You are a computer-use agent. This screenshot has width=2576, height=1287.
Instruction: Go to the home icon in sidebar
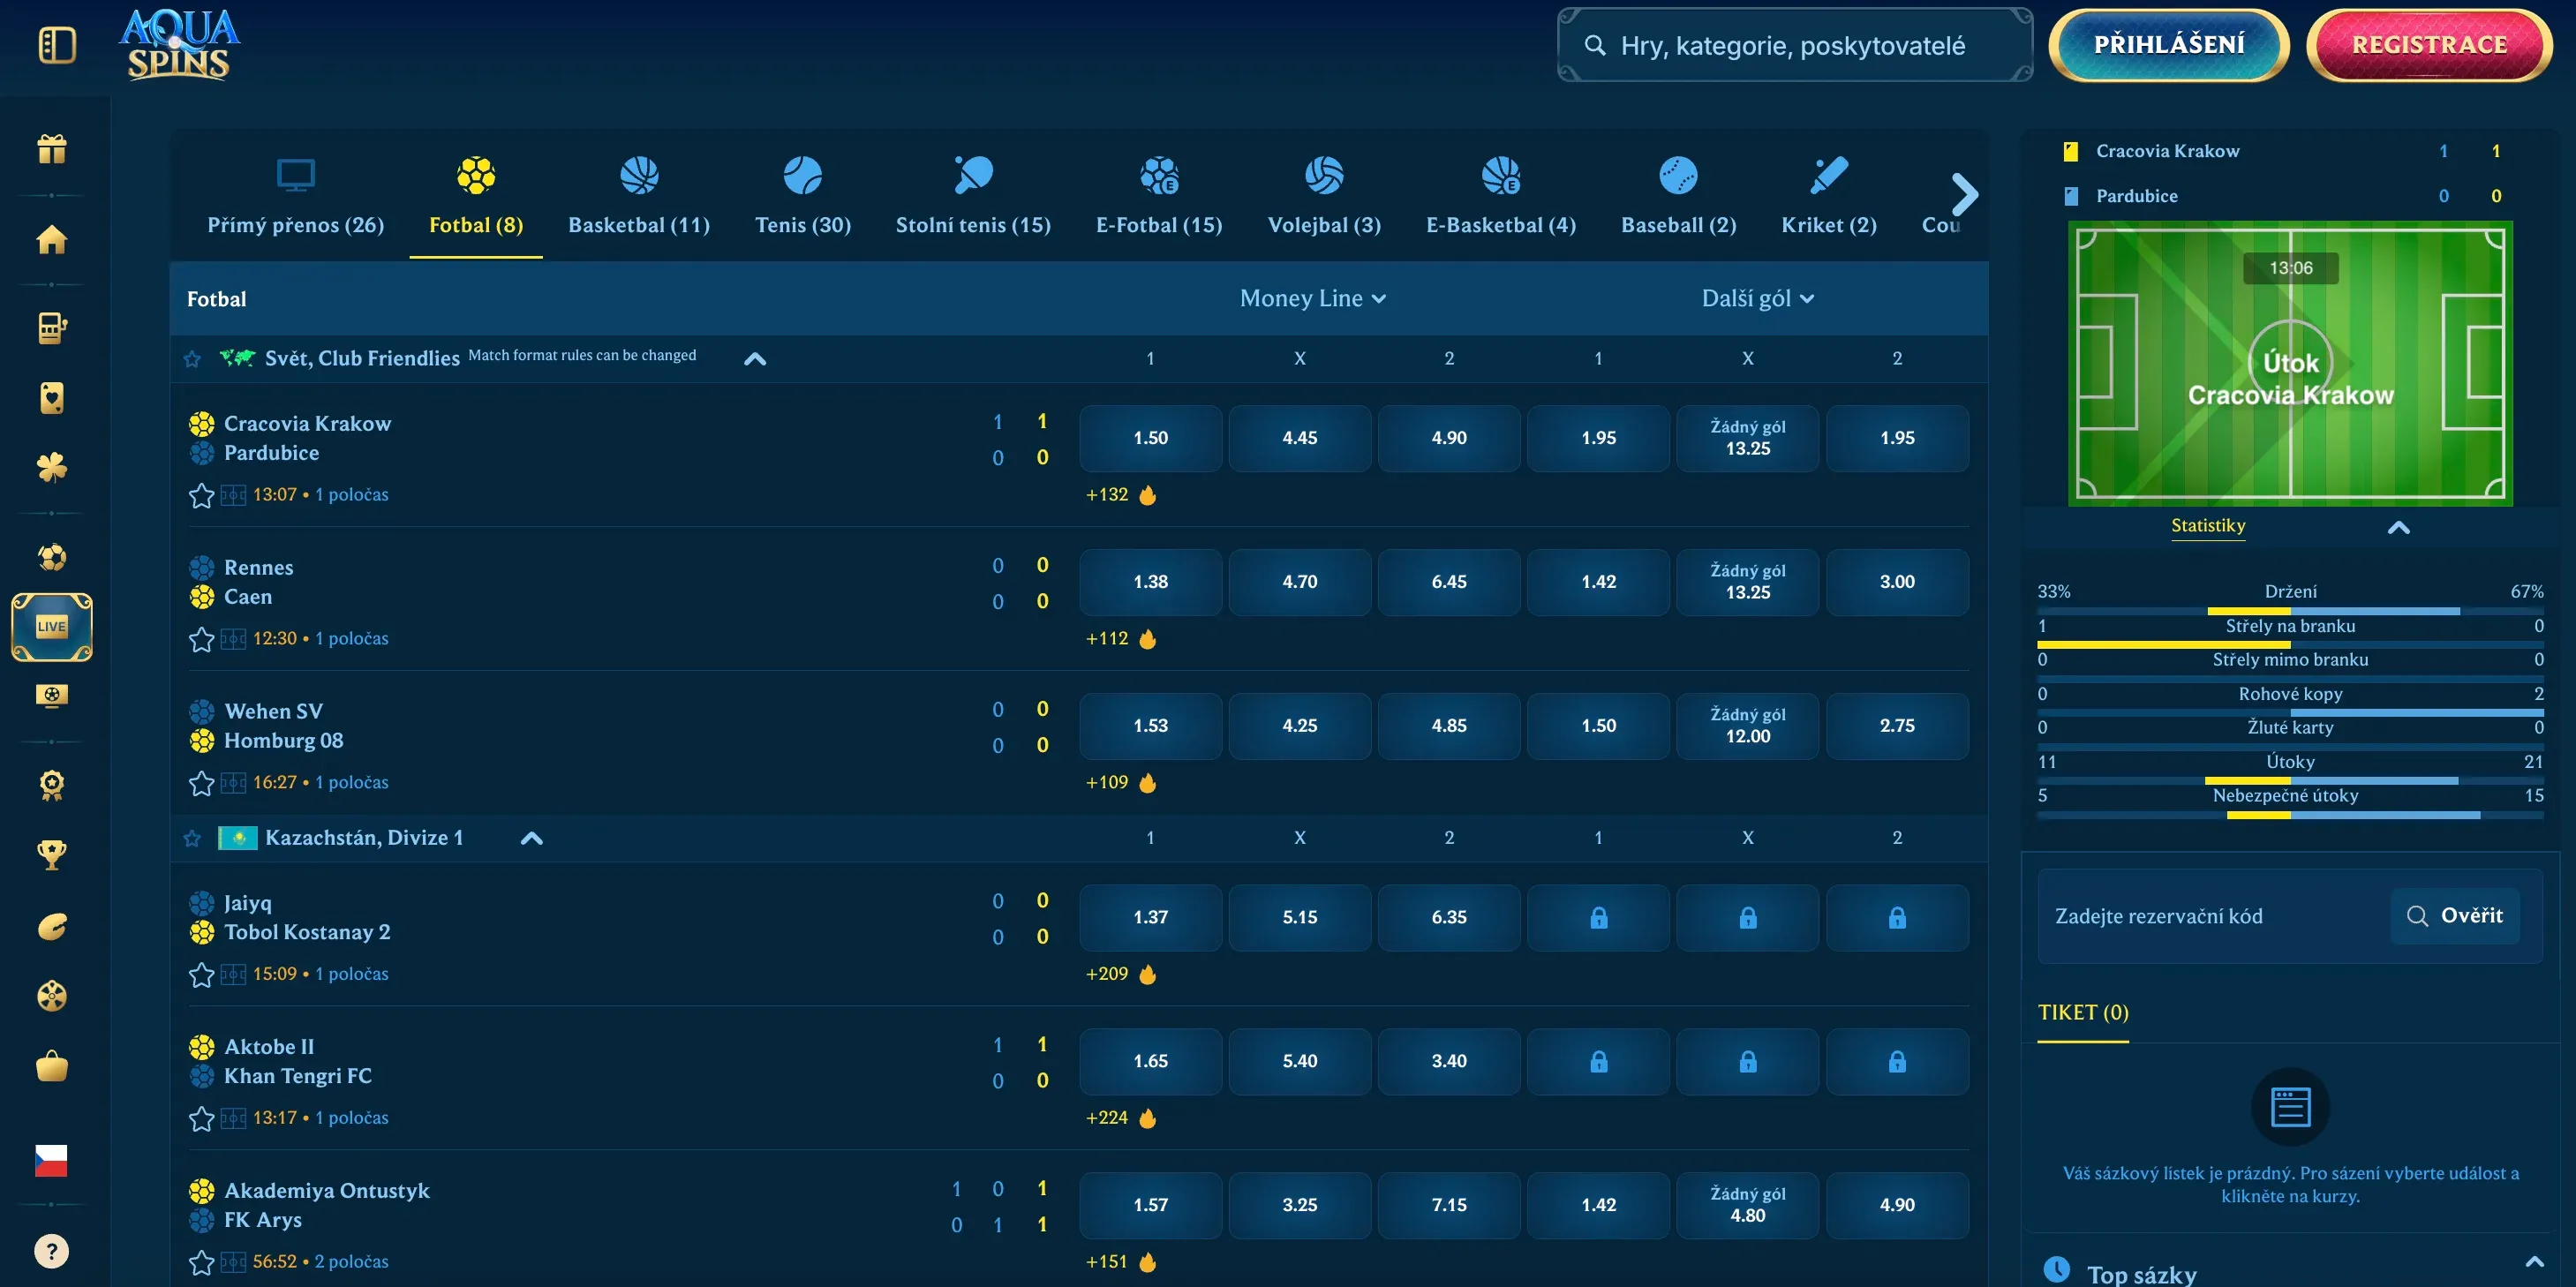[x=52, y=239]
